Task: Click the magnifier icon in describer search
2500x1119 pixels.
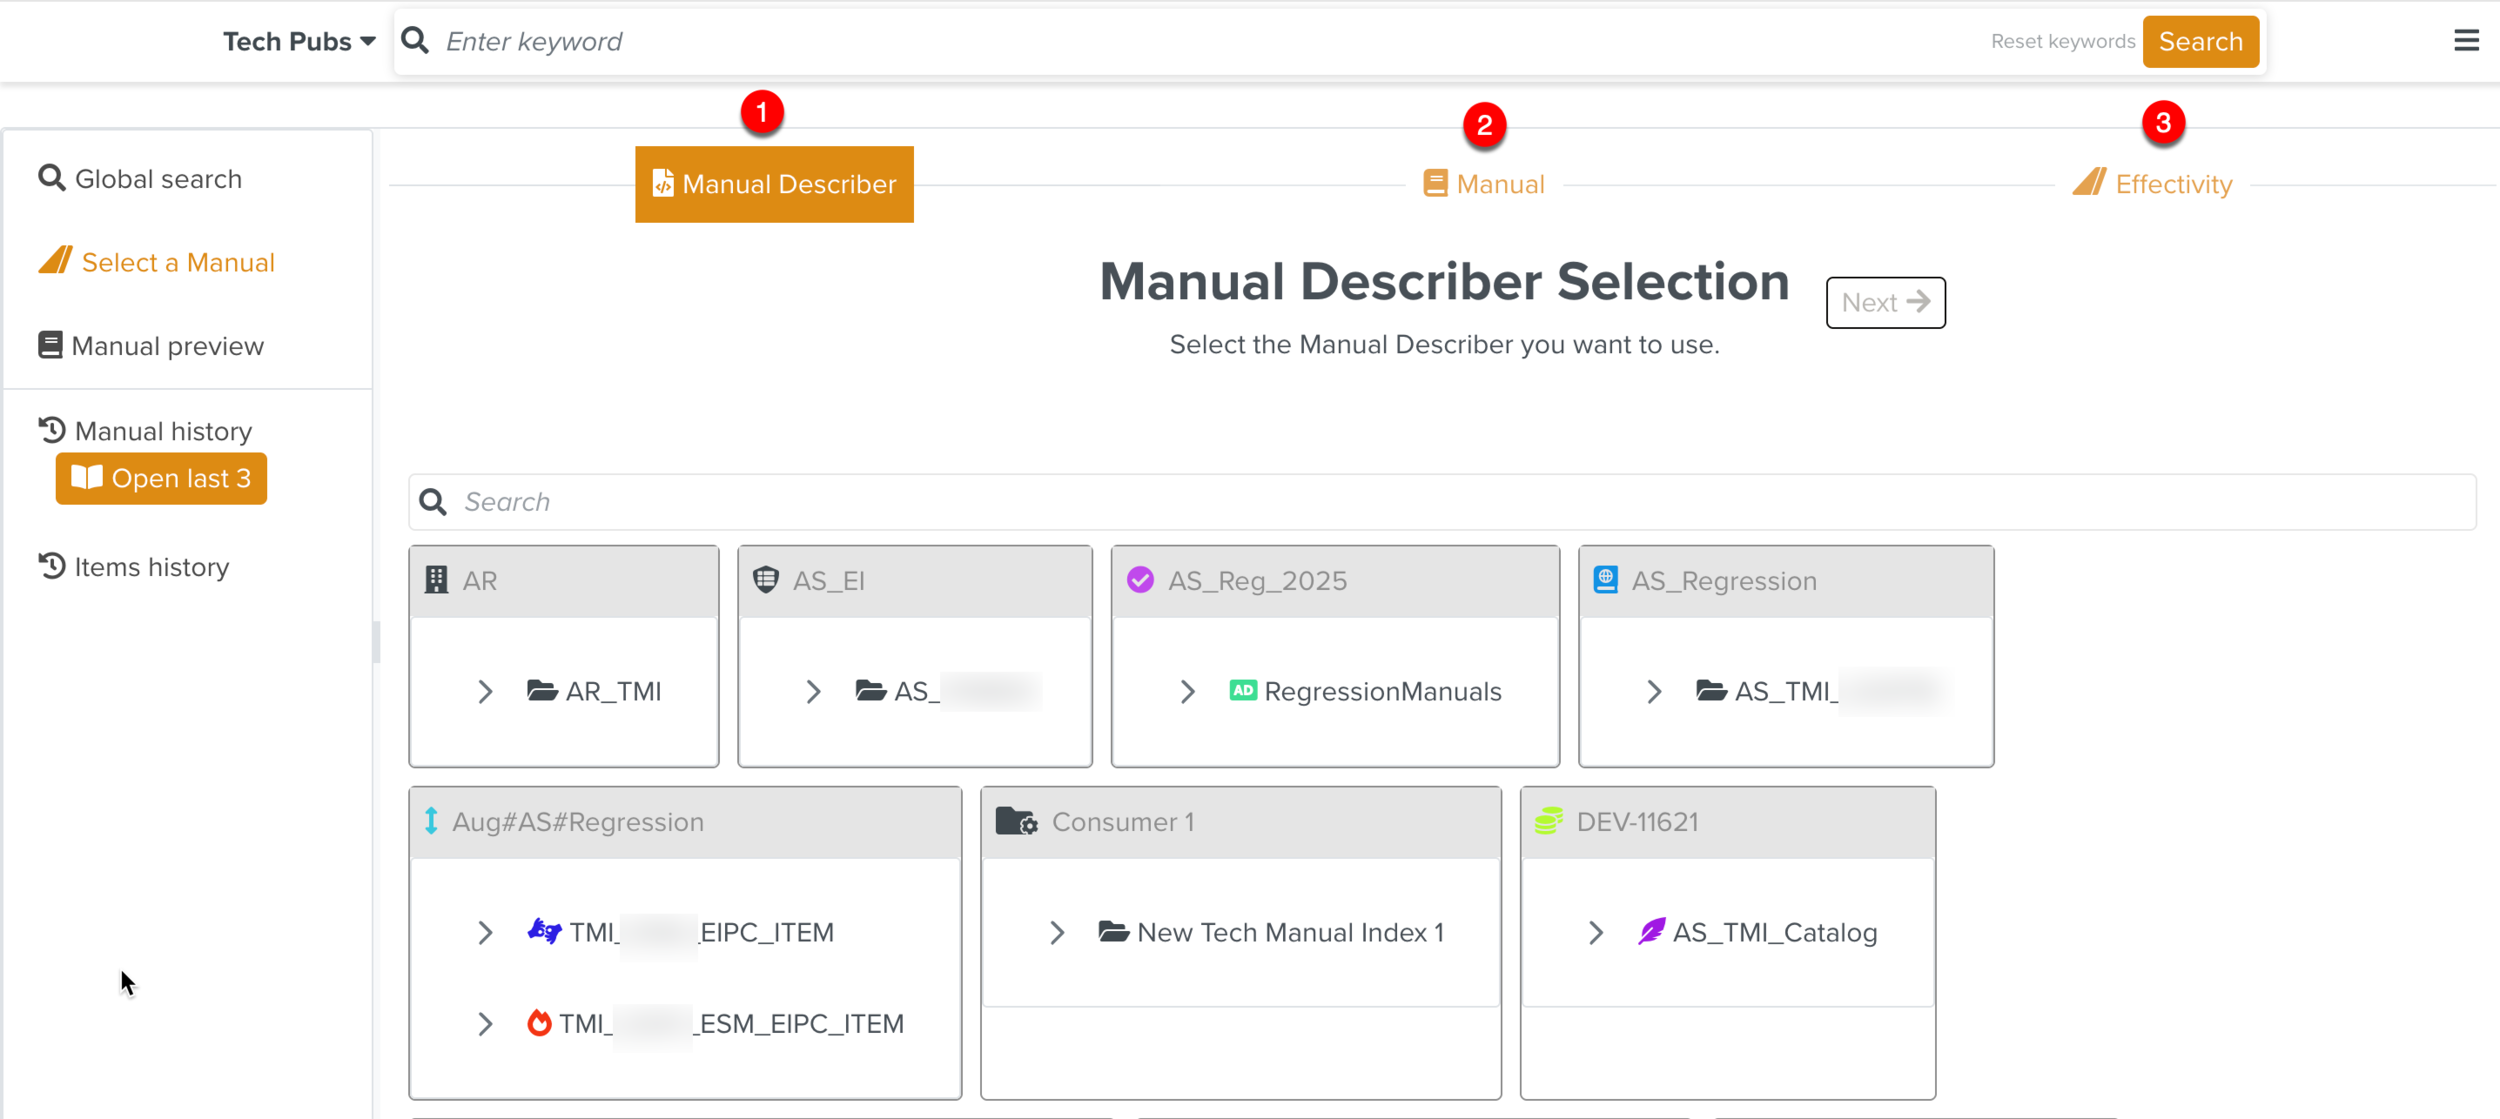Action: 433,501
